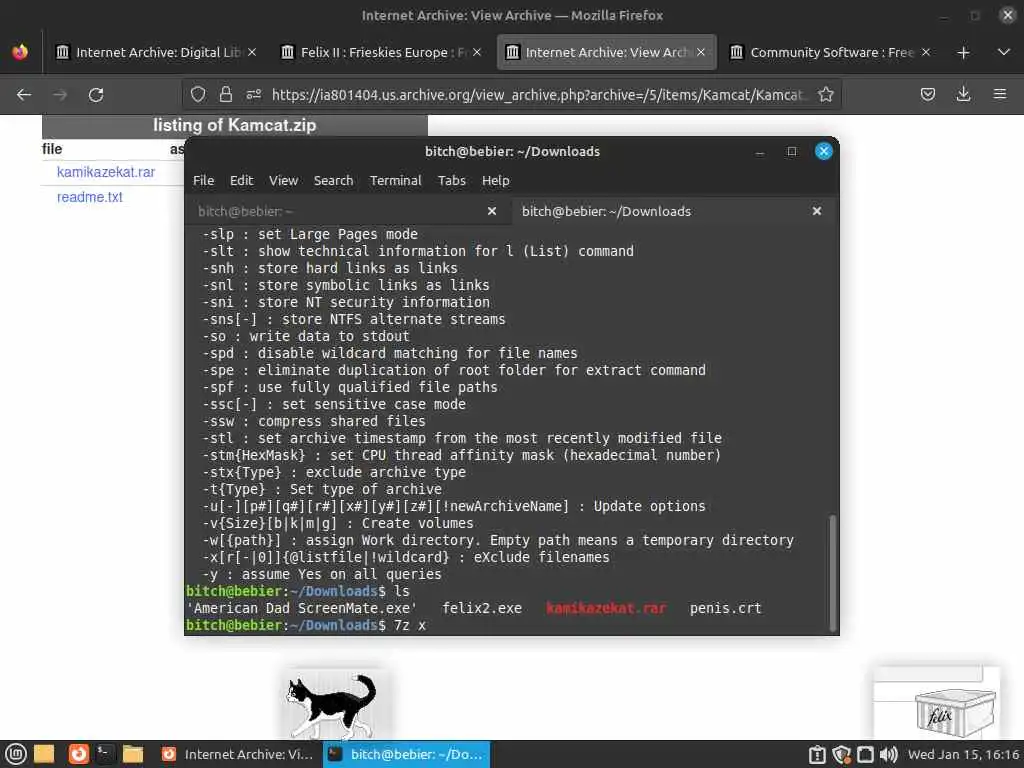Click the walking black and white cat image

click(332, 707)
